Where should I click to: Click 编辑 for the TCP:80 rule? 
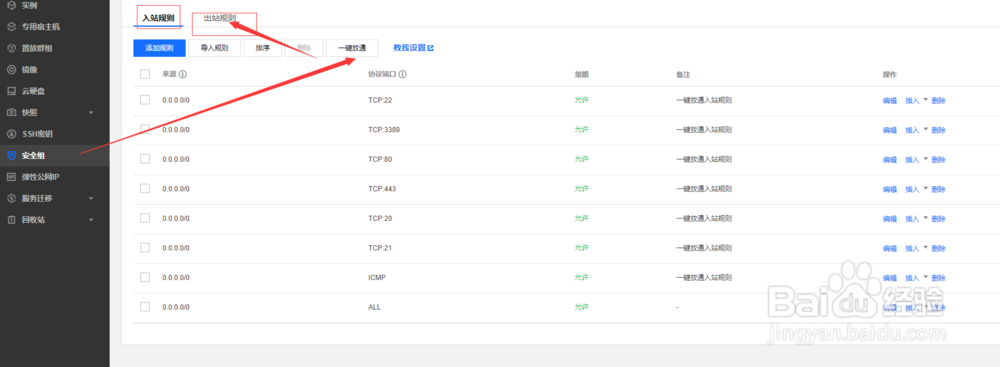tap(890, 159)
